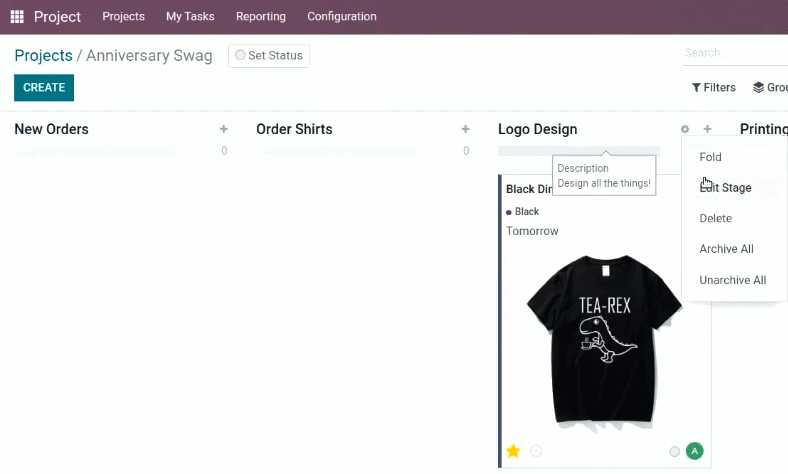Click the New Orders progress bar
Screen dimensions: 788x474
pos(95,151)
